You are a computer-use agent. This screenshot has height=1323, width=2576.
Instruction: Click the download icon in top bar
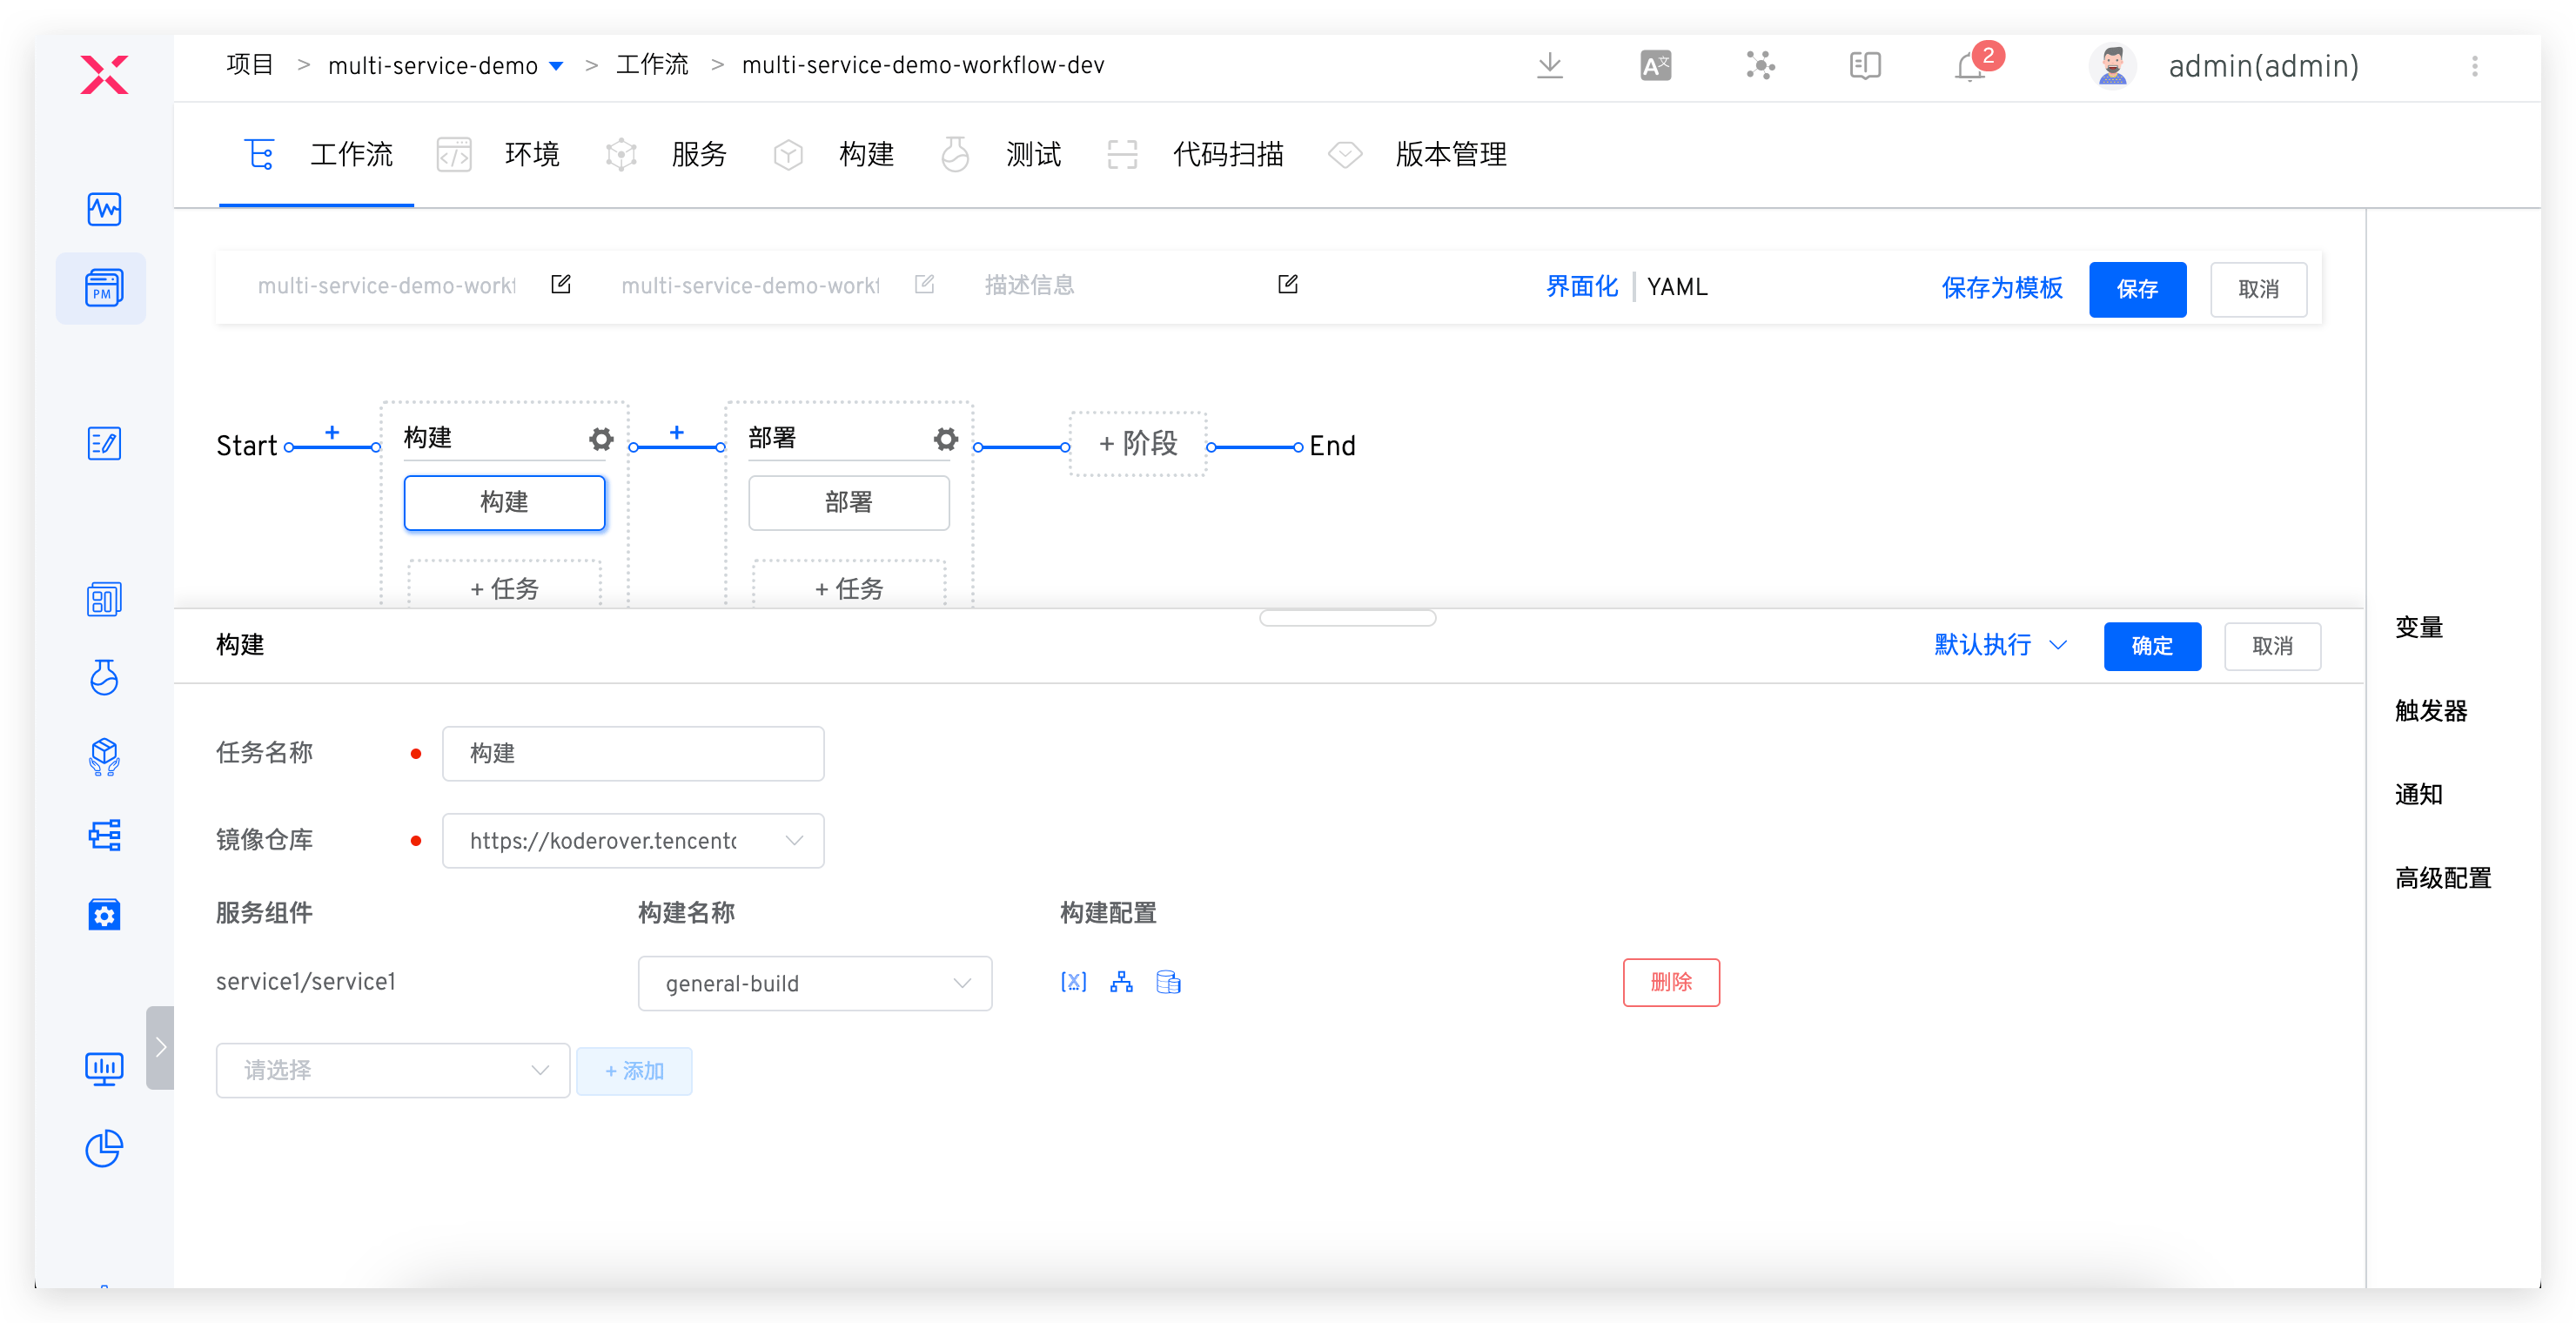1549,66
